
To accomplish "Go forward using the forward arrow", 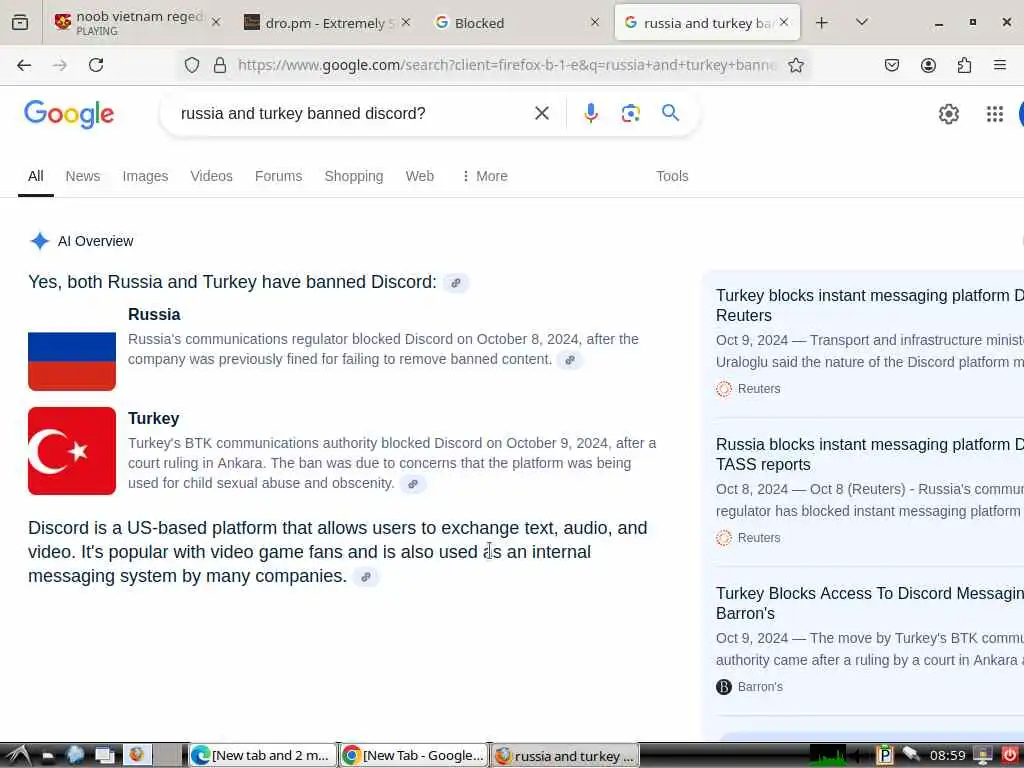I will pos(59,65).
